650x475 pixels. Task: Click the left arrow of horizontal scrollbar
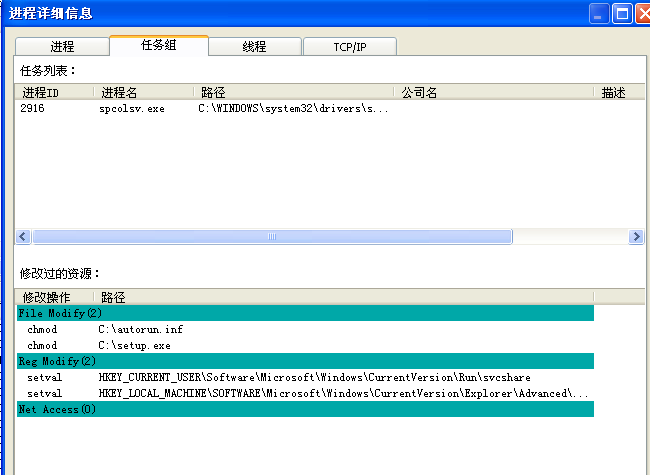point(24,237)
